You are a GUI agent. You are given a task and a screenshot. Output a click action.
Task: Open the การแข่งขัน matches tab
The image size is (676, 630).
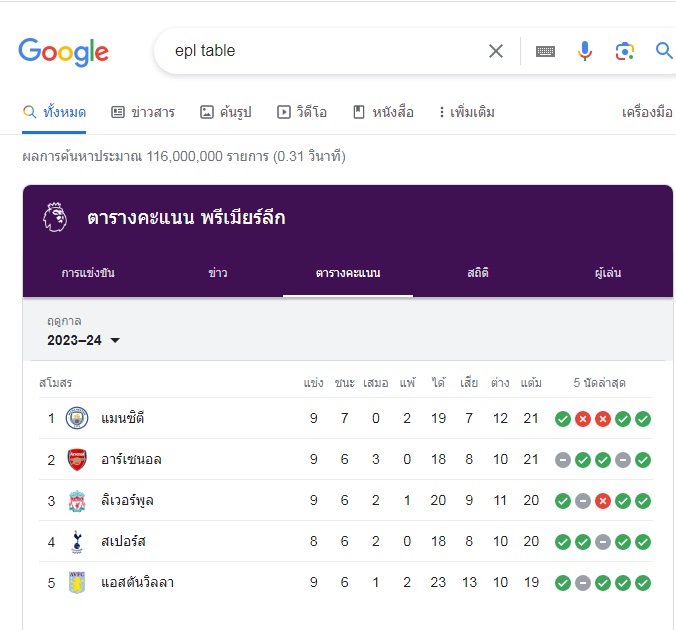(88, 273)
